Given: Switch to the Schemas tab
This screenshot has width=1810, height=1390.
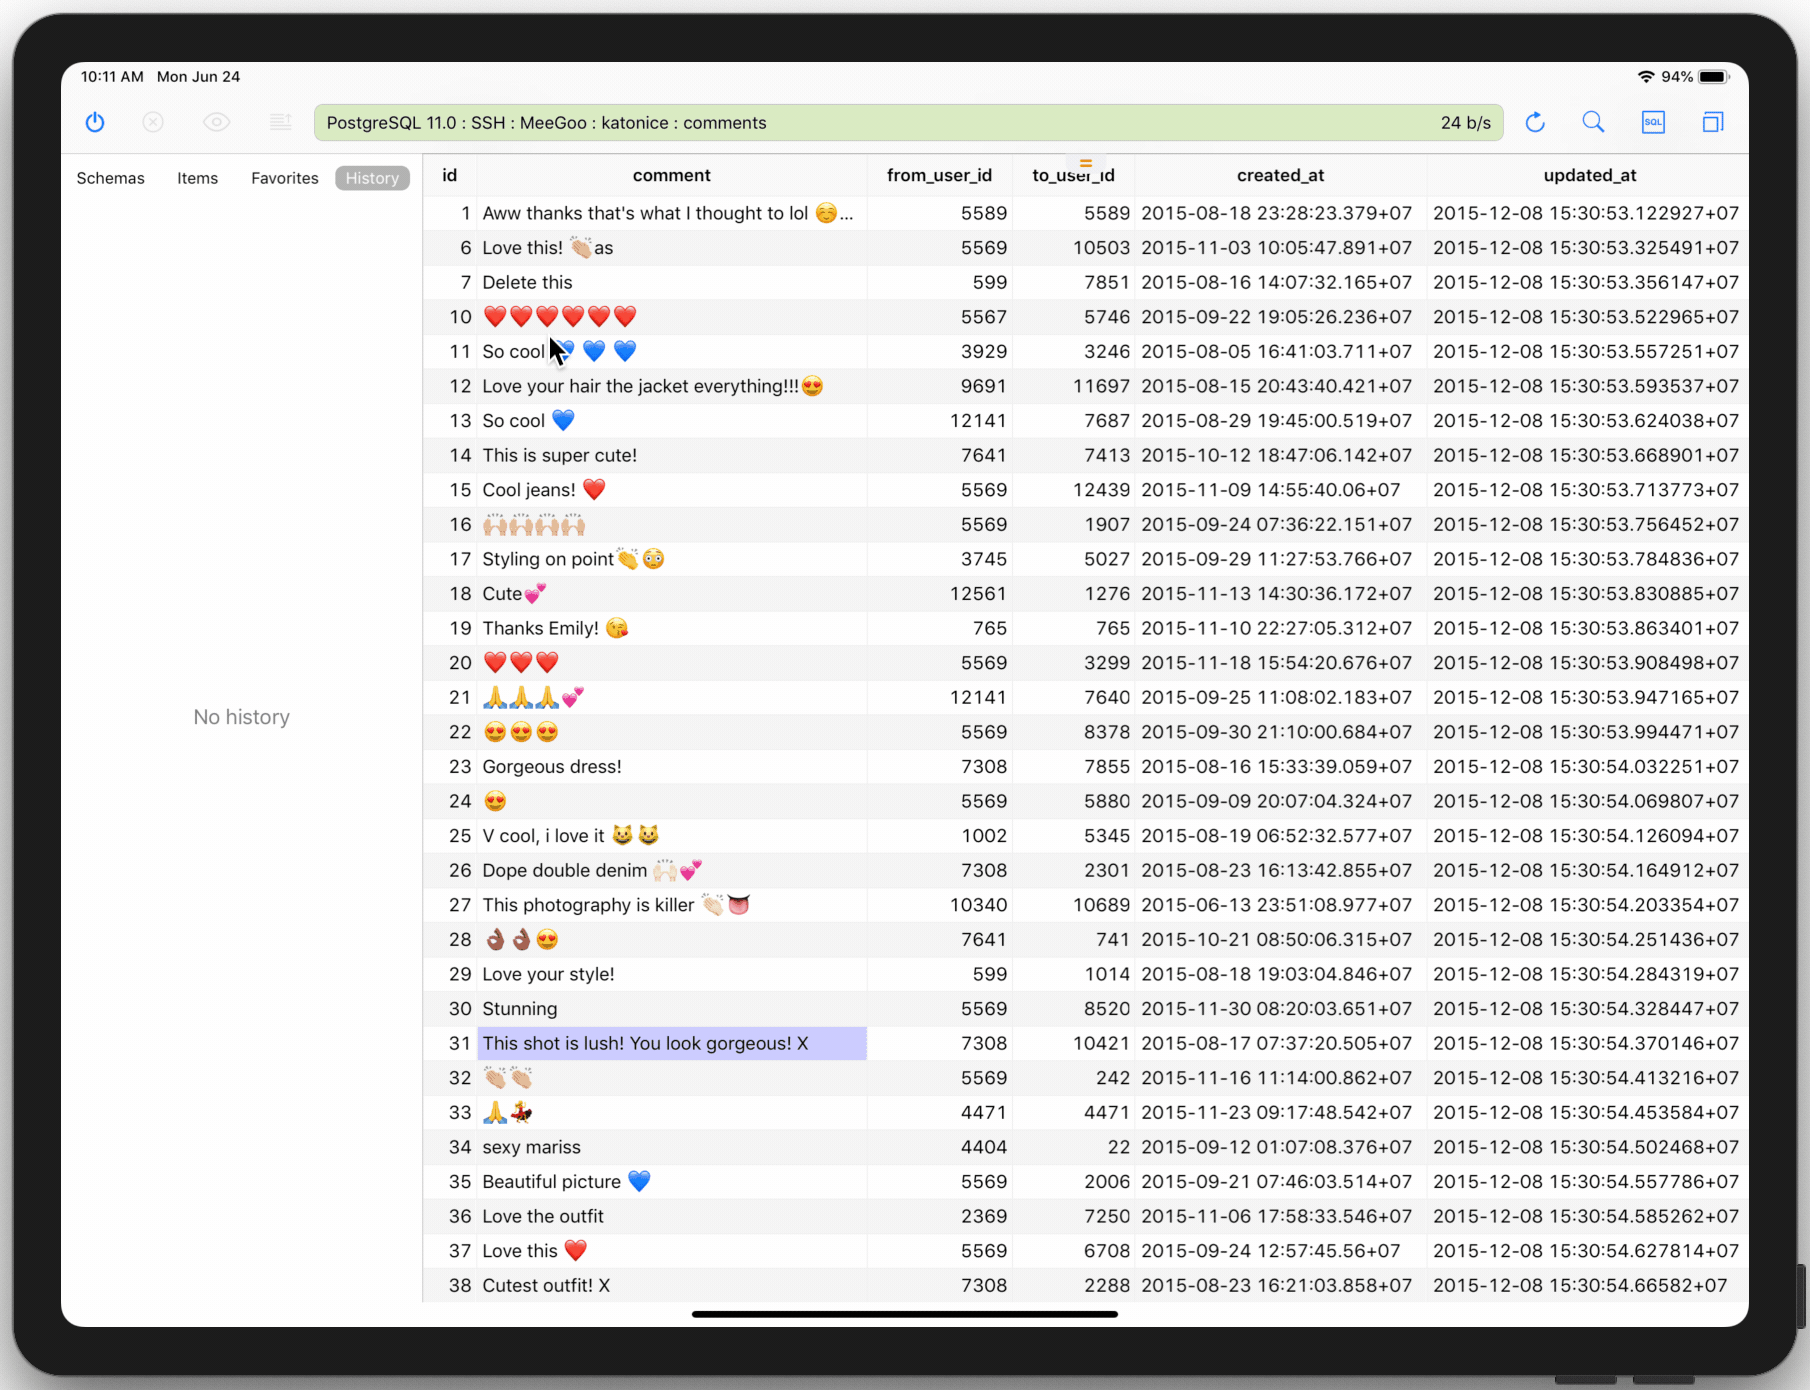Looking at the screenshot, I should pos(110,178).
